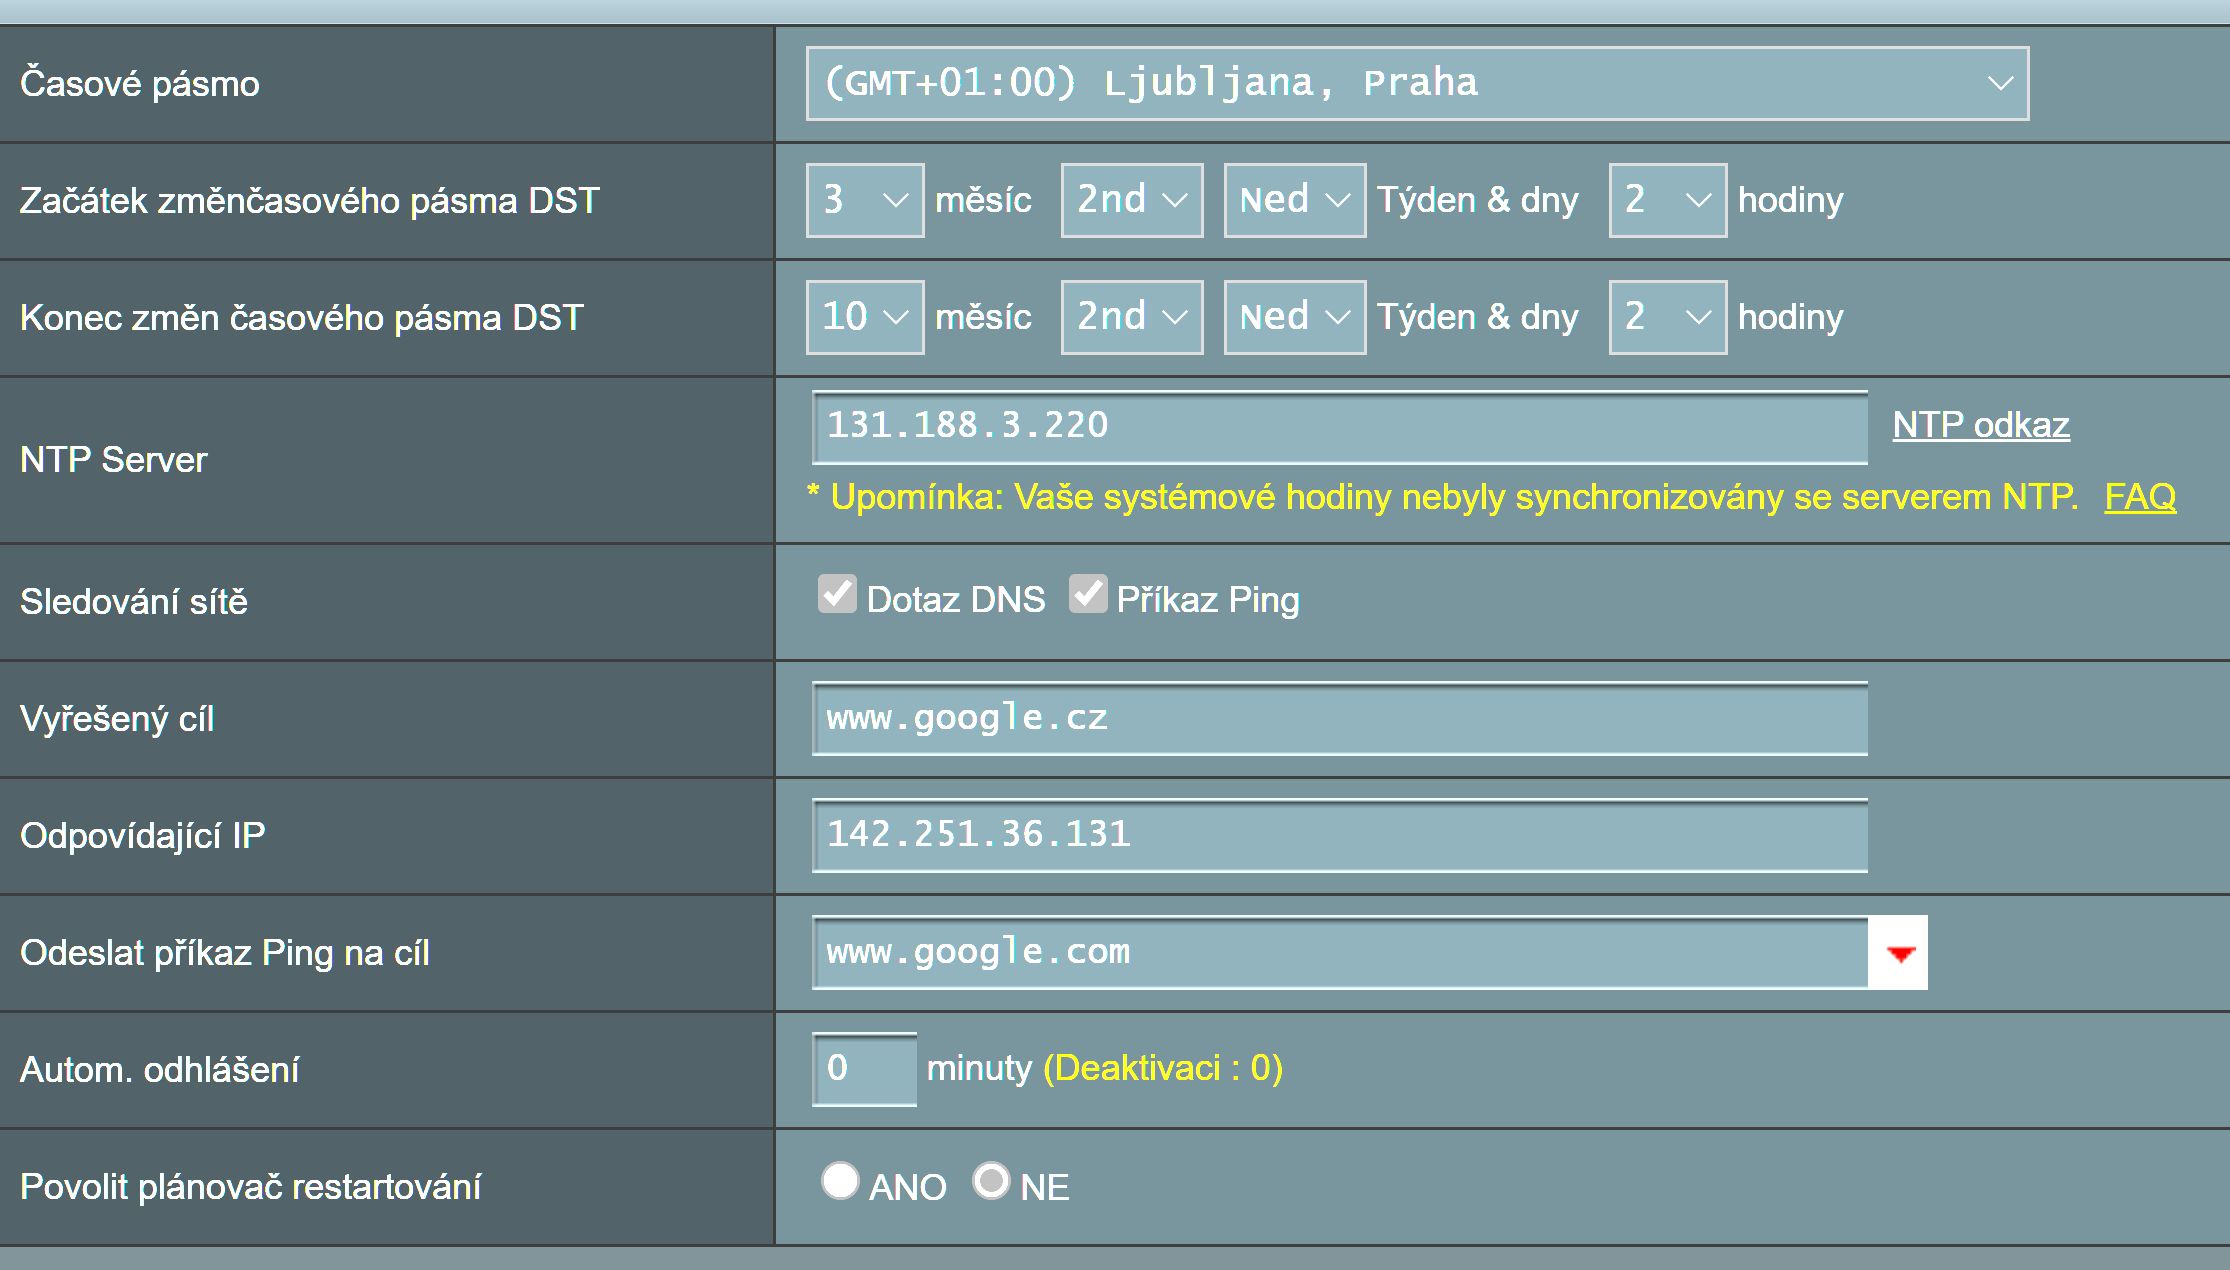Open DST end month dropdown showing 10
This screenshot has height=1270, width=2230.
click(x=865, y=317)
